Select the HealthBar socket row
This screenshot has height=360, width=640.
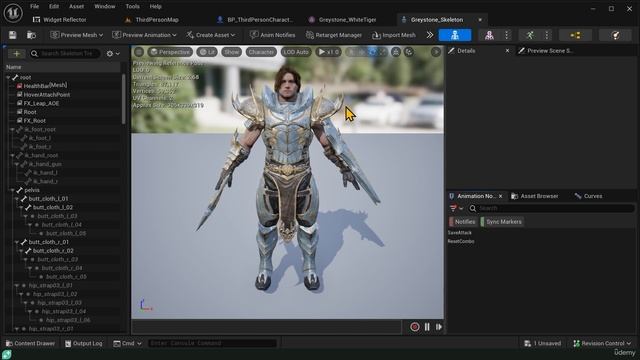(42, 86)
